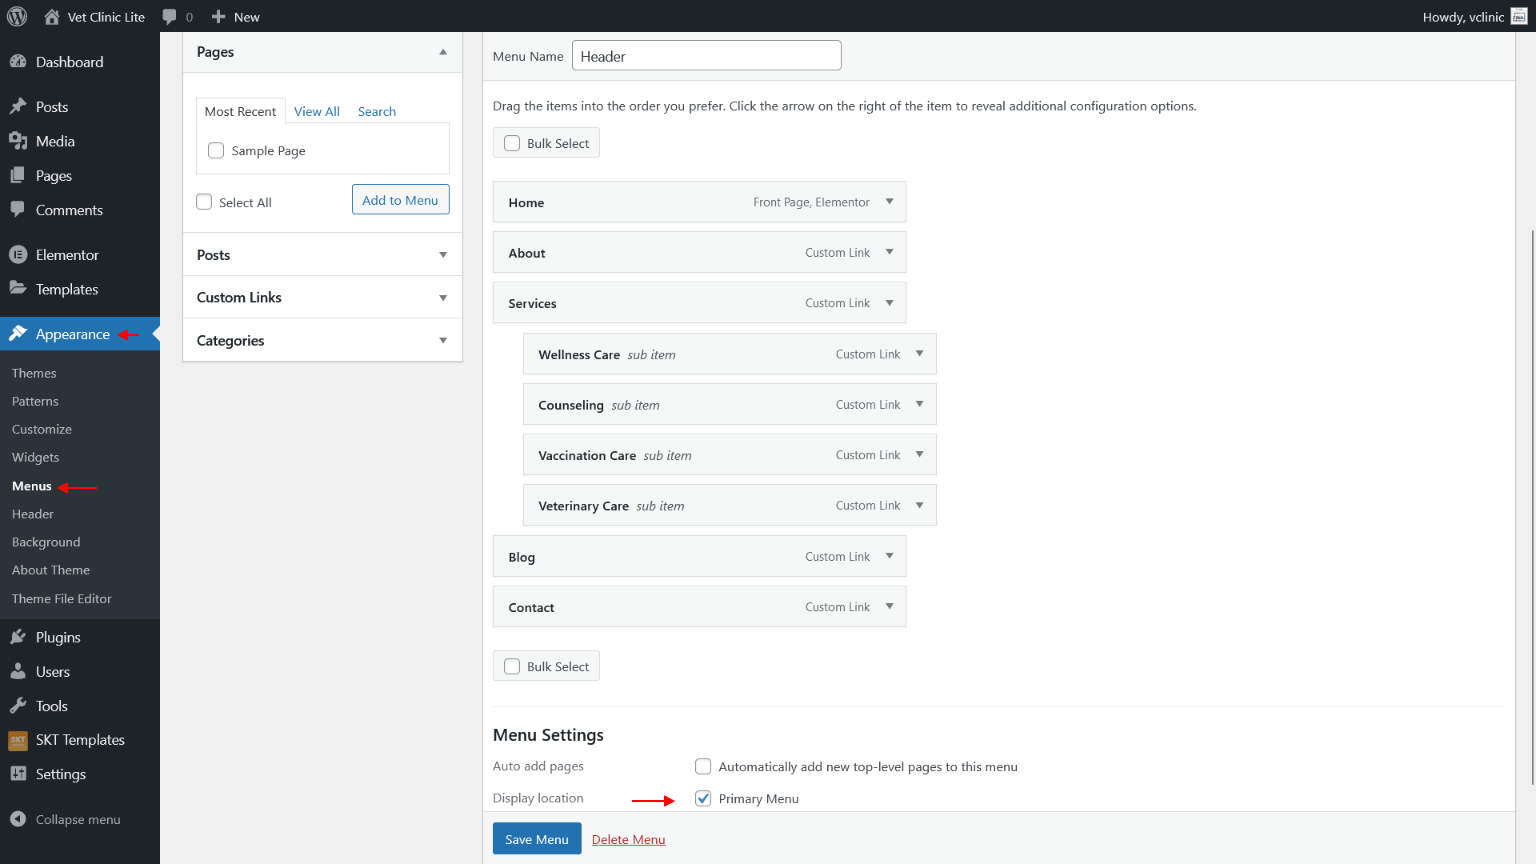Open the Menus submenu item
This screenshot has height=864, width=1536.
32,486
